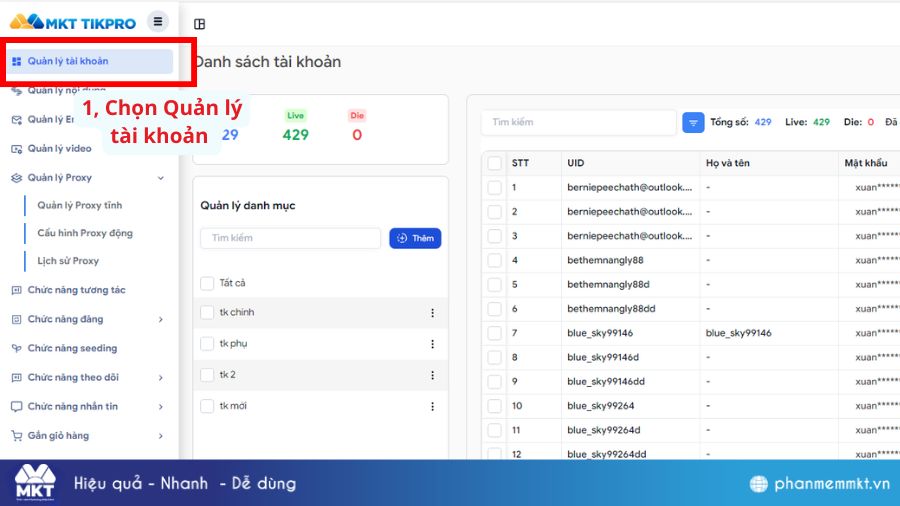Click the MKT TIKPRO logo
The width and height of the screenshot is (900, 506).
tap(73, 22)
